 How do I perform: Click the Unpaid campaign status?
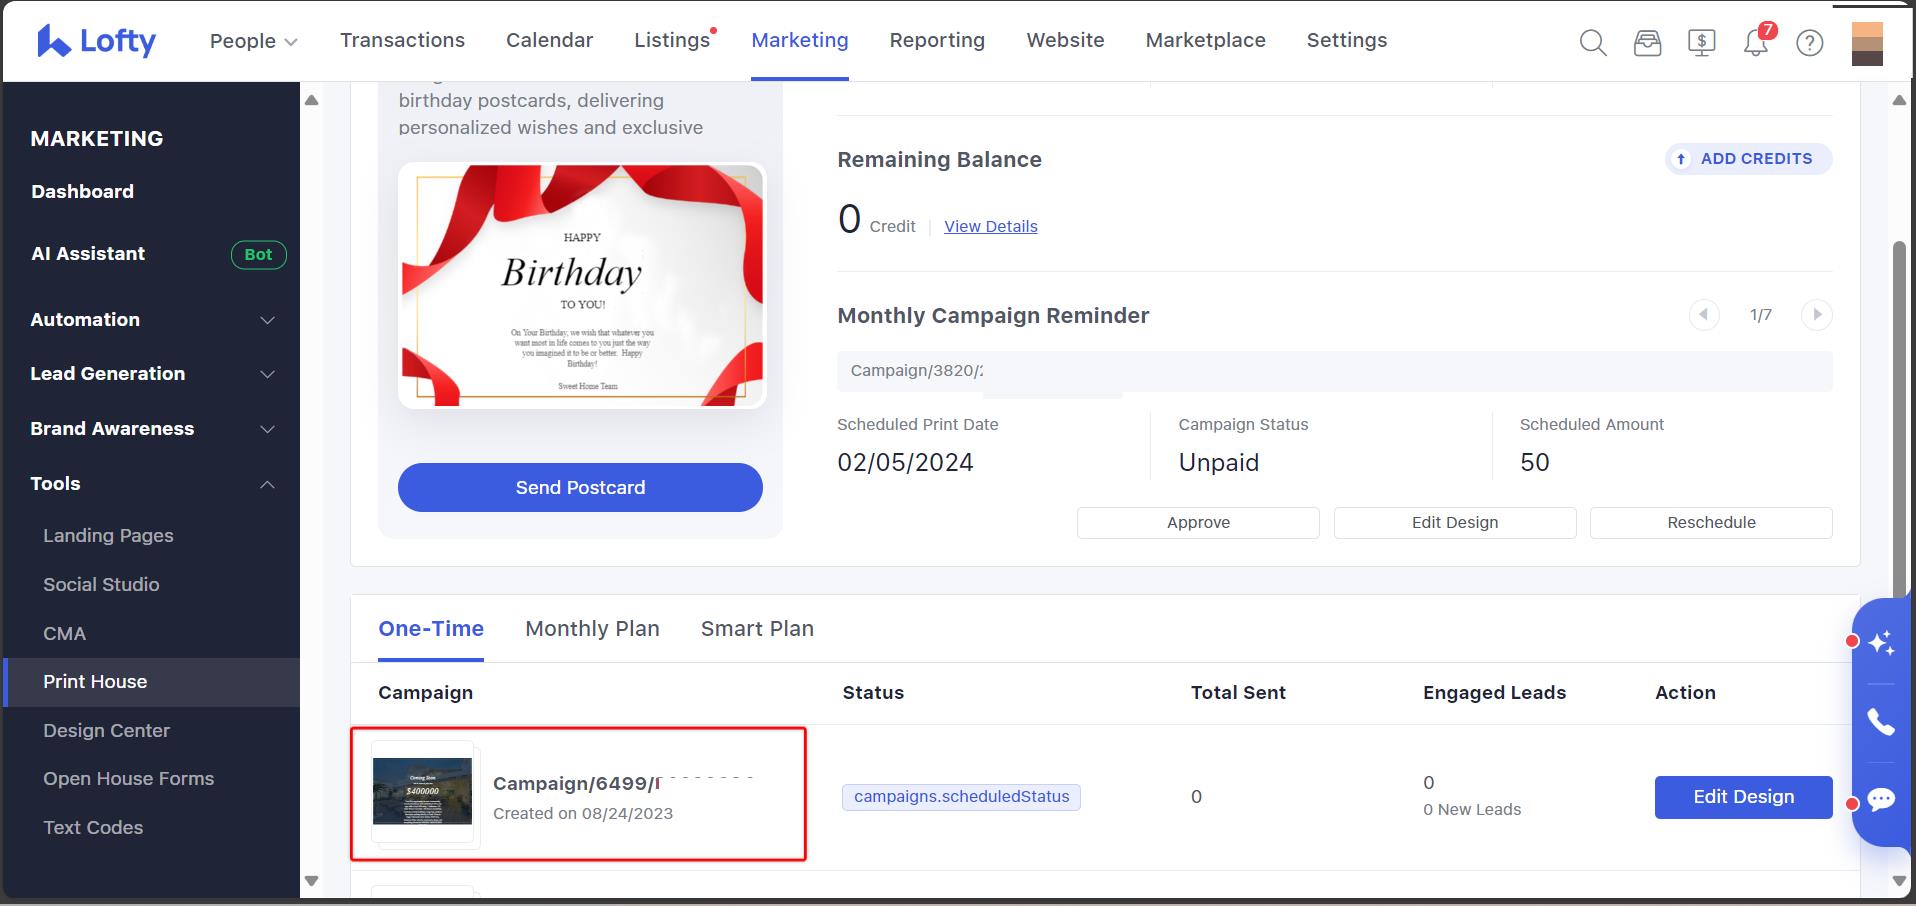coord(1218,462)
